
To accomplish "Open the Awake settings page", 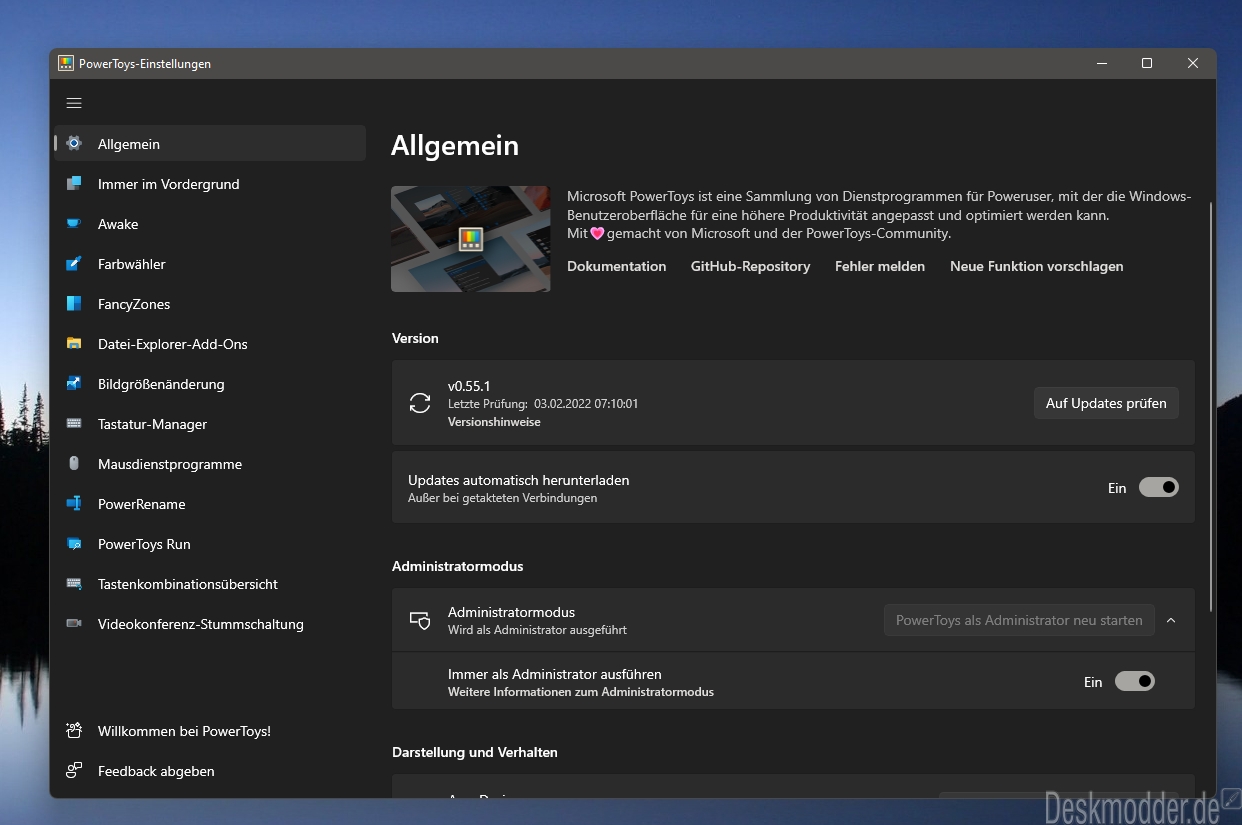I will click(x=210, y=224).
